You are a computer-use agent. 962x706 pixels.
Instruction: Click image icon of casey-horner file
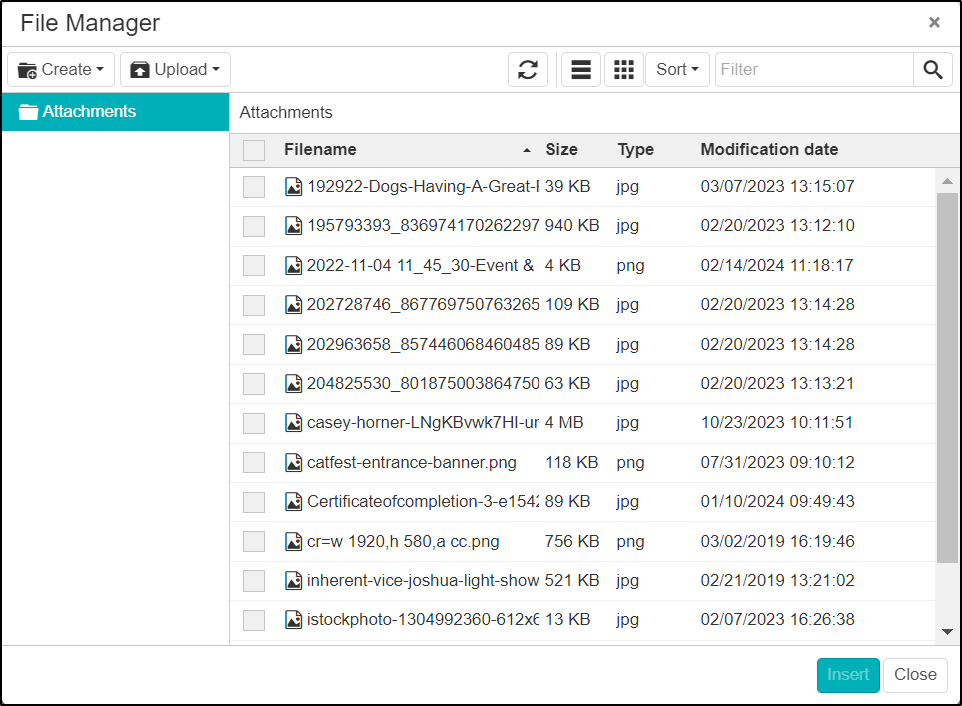293,423
